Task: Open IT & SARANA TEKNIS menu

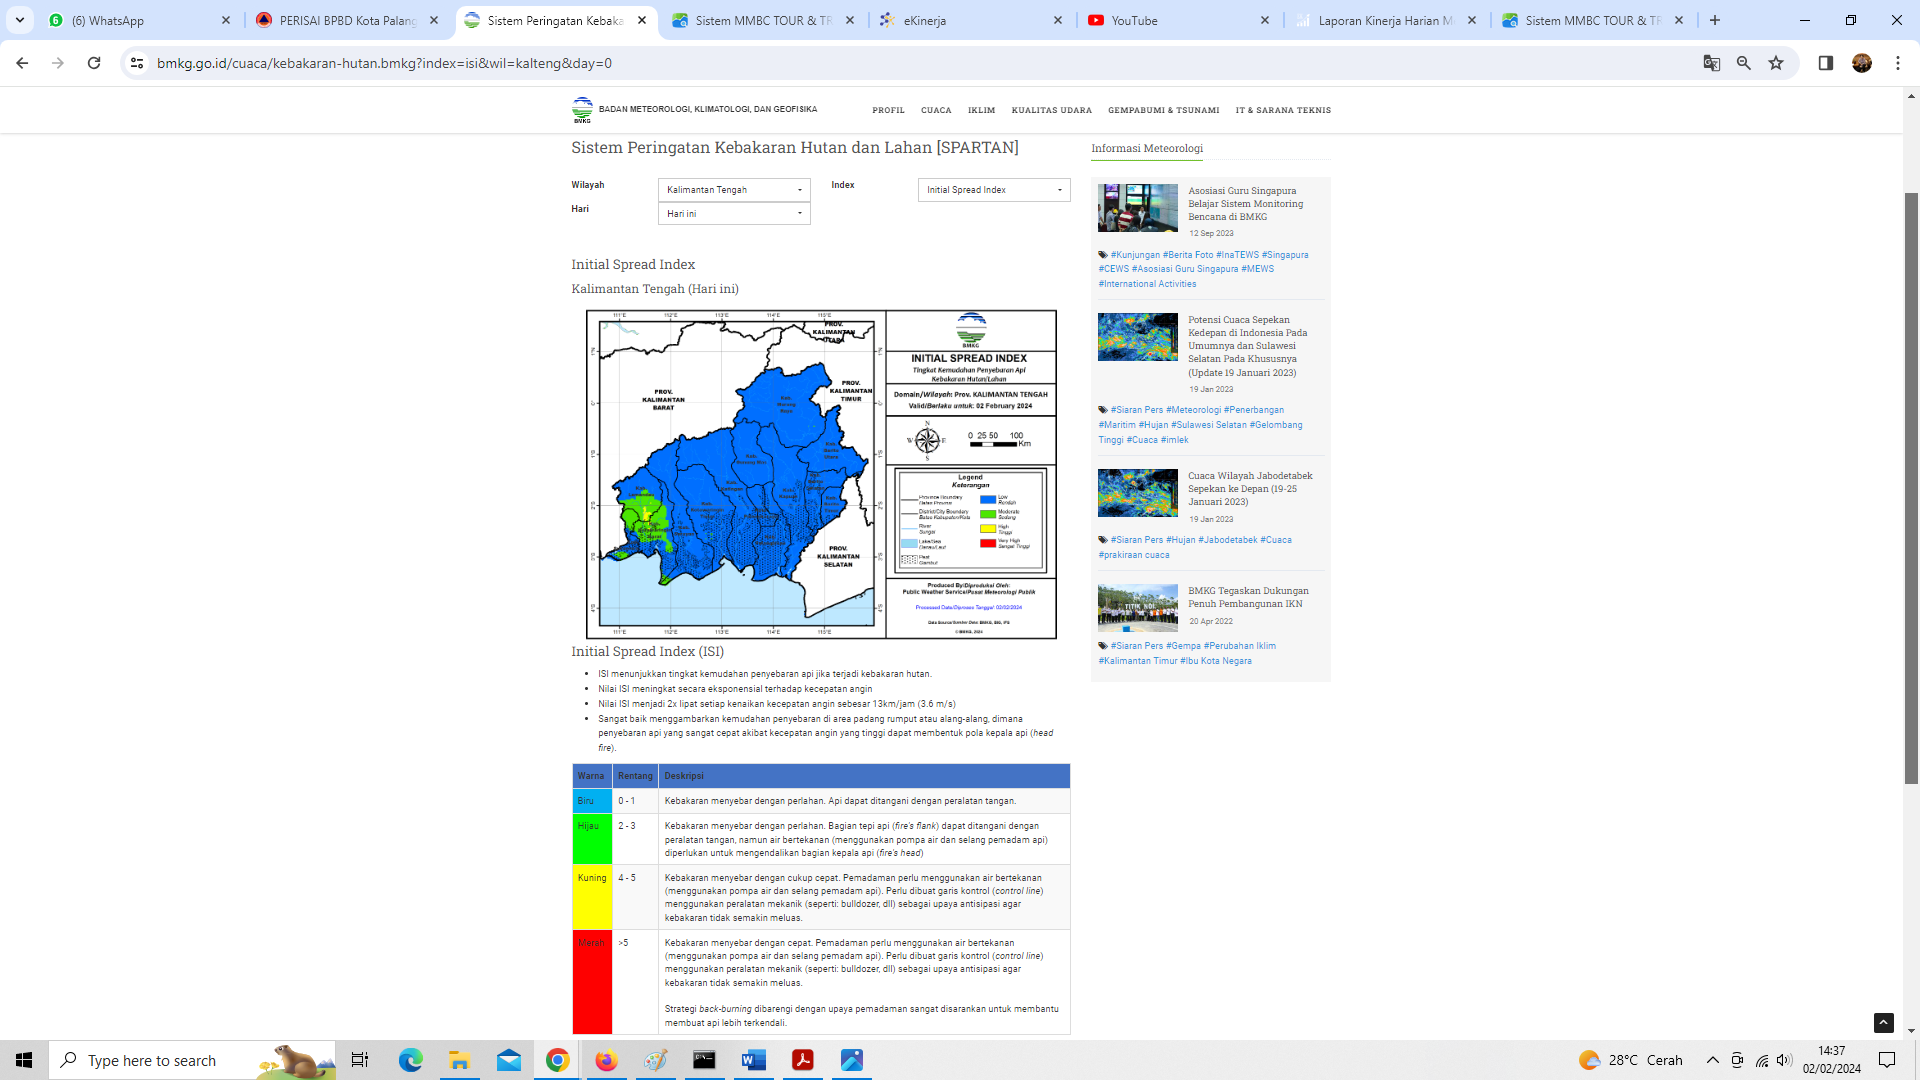Action: tap(1283, 111)
